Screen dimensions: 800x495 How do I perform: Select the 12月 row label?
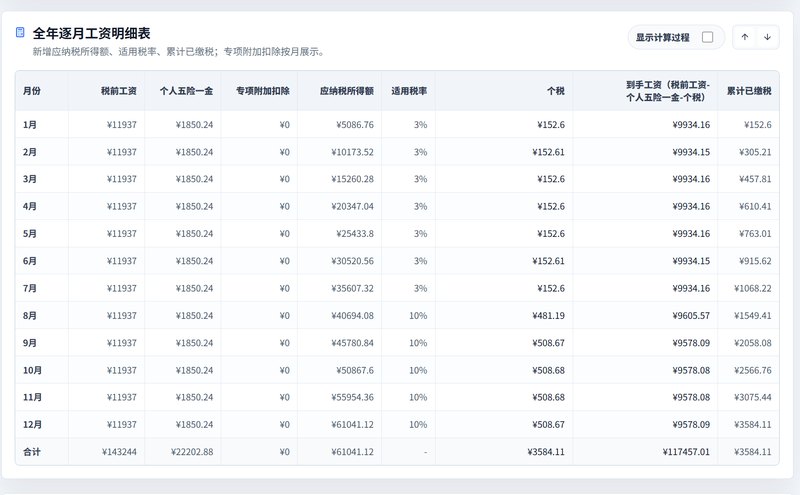(32, 425)
